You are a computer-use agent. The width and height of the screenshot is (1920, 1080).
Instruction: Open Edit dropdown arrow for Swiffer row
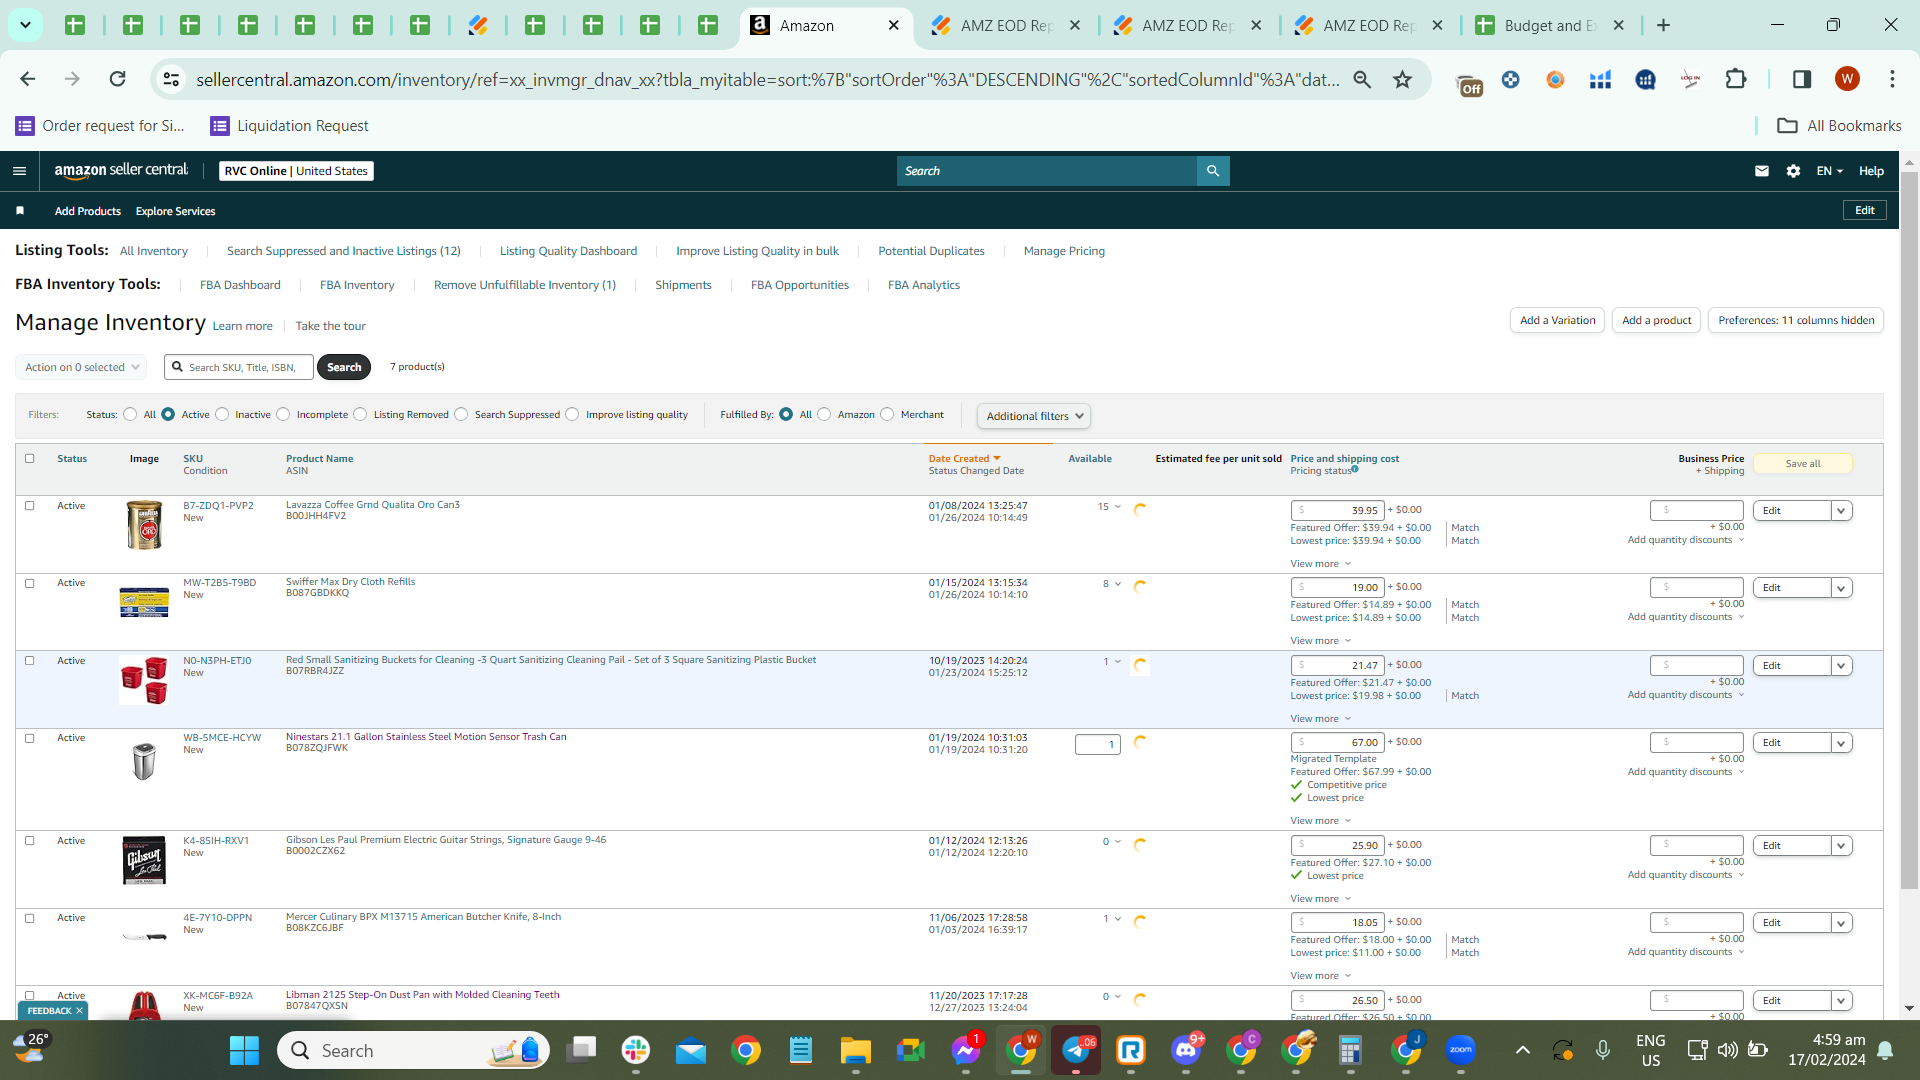[x=1841, y=588]
